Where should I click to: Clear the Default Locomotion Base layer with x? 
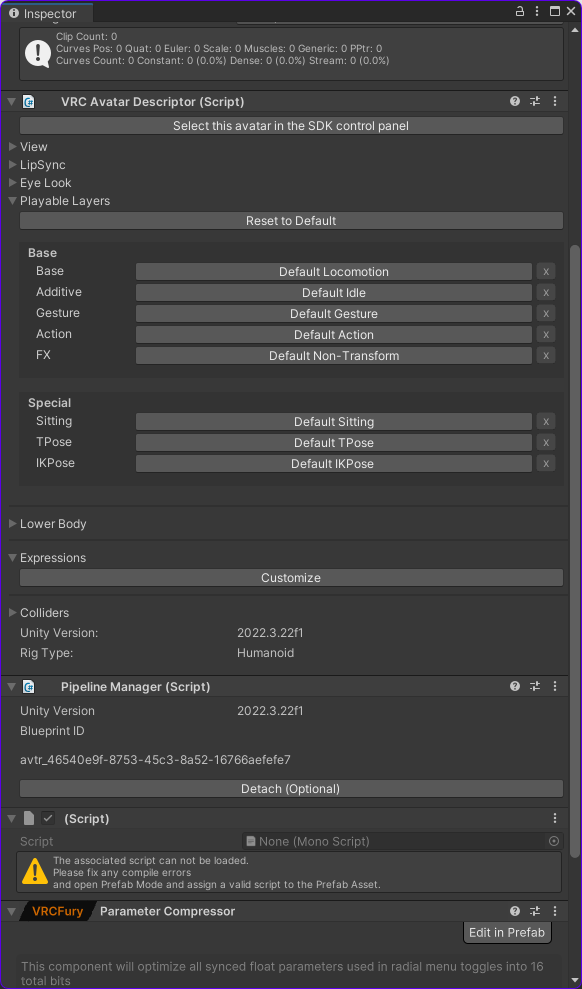click(546, 272)
